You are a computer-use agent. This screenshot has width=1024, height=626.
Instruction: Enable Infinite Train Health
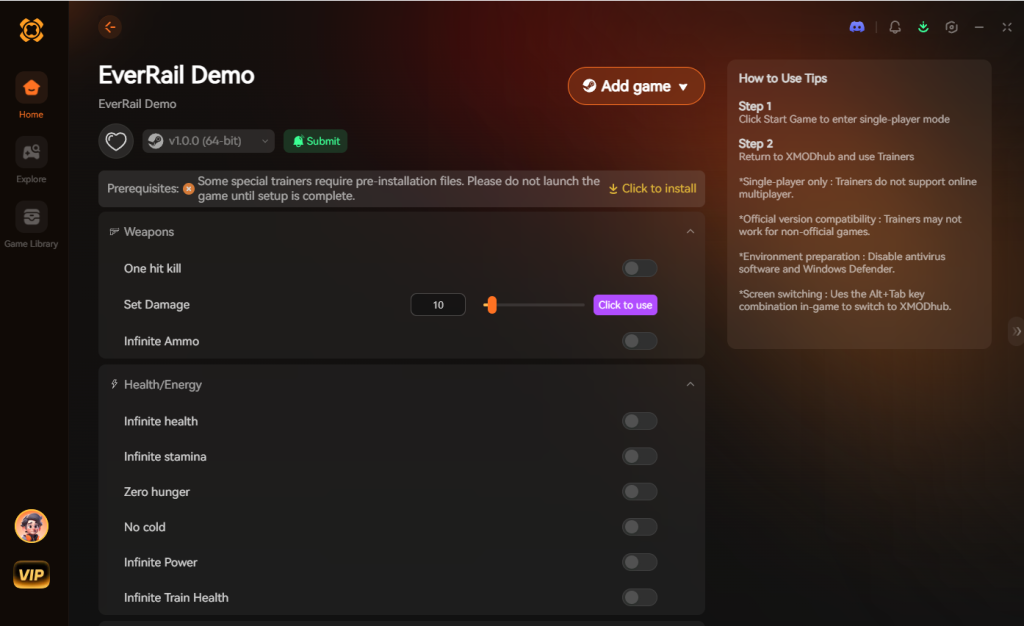click(639, 597)
